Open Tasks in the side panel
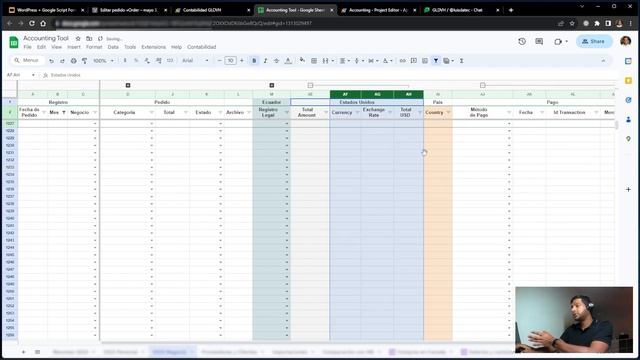 [628, 100]
